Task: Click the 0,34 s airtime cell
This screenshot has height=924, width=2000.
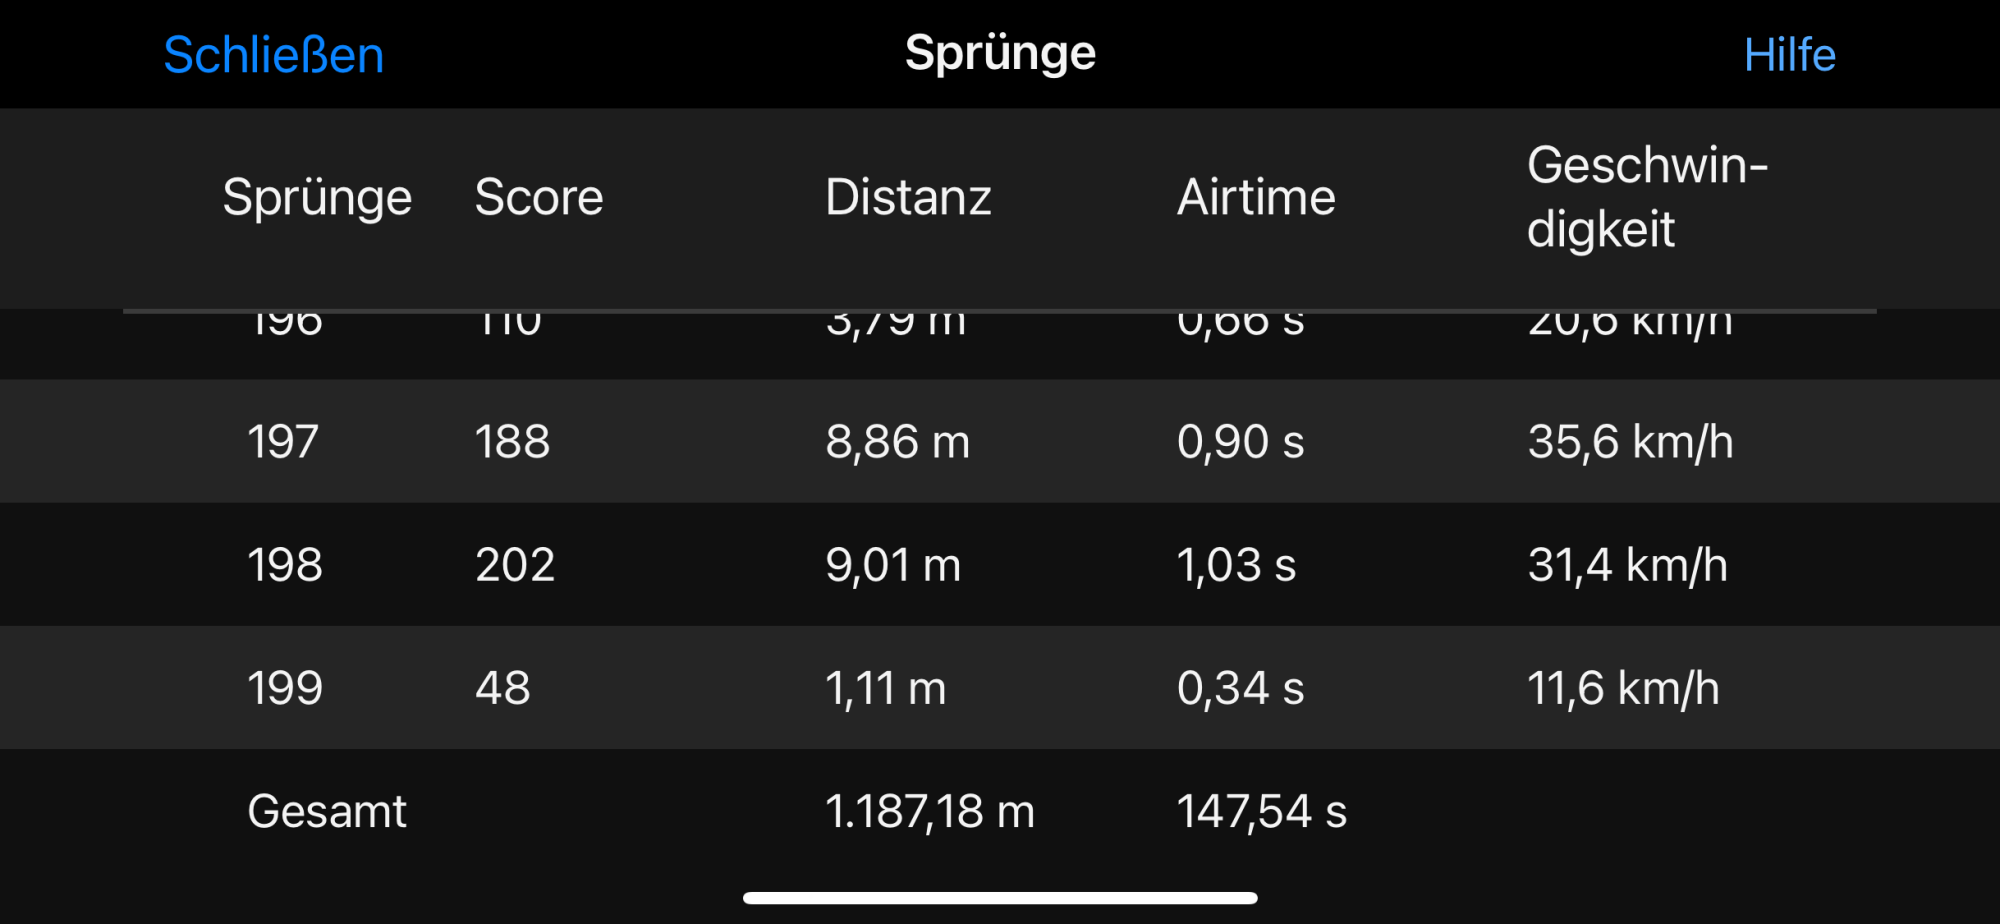Action: point(1240,688)
